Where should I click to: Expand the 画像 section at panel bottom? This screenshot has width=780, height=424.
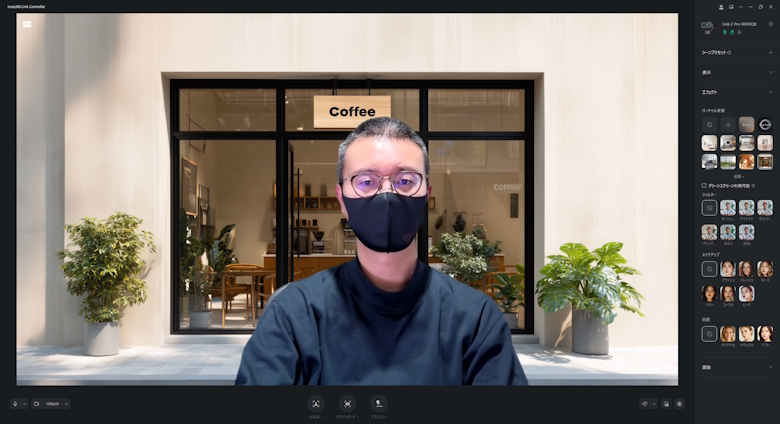pos(770,367)
